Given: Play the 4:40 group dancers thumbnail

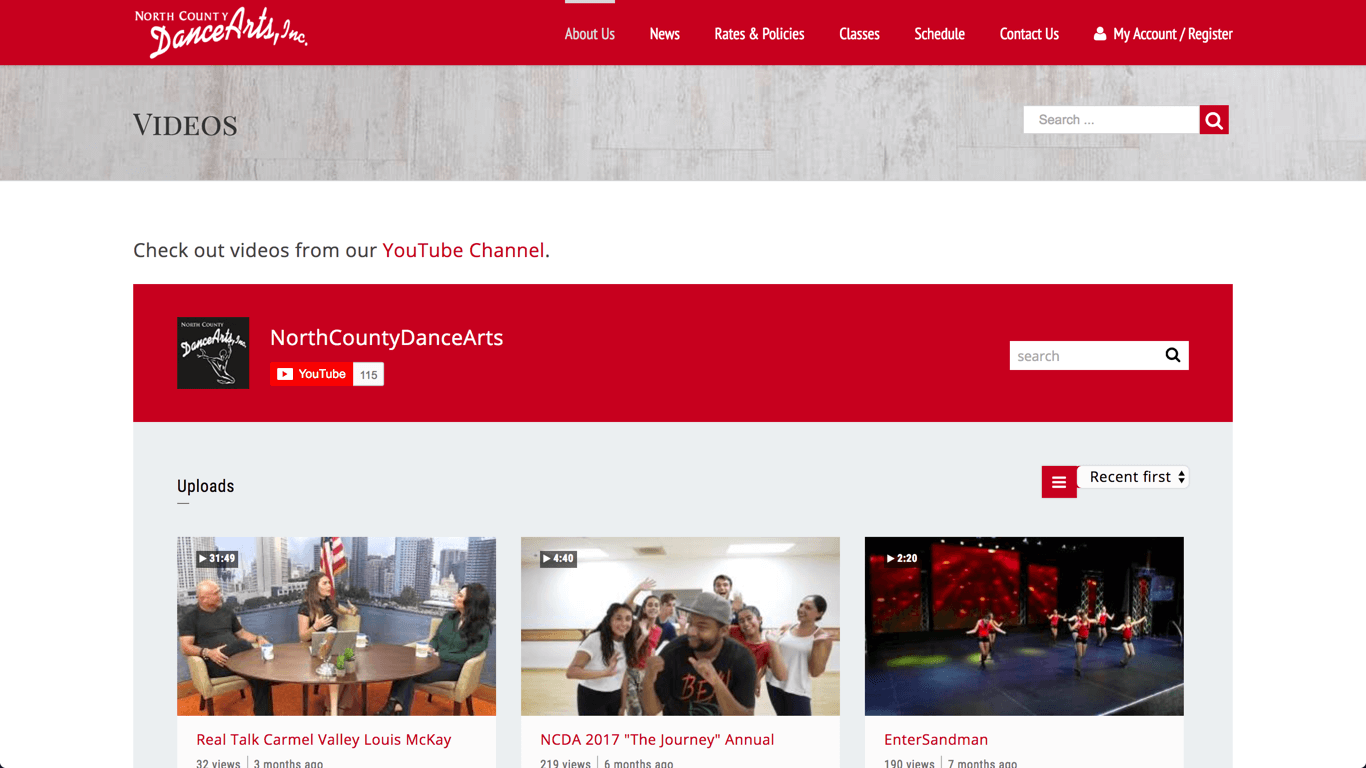Looking at the screenshot, I should [680, 626].
